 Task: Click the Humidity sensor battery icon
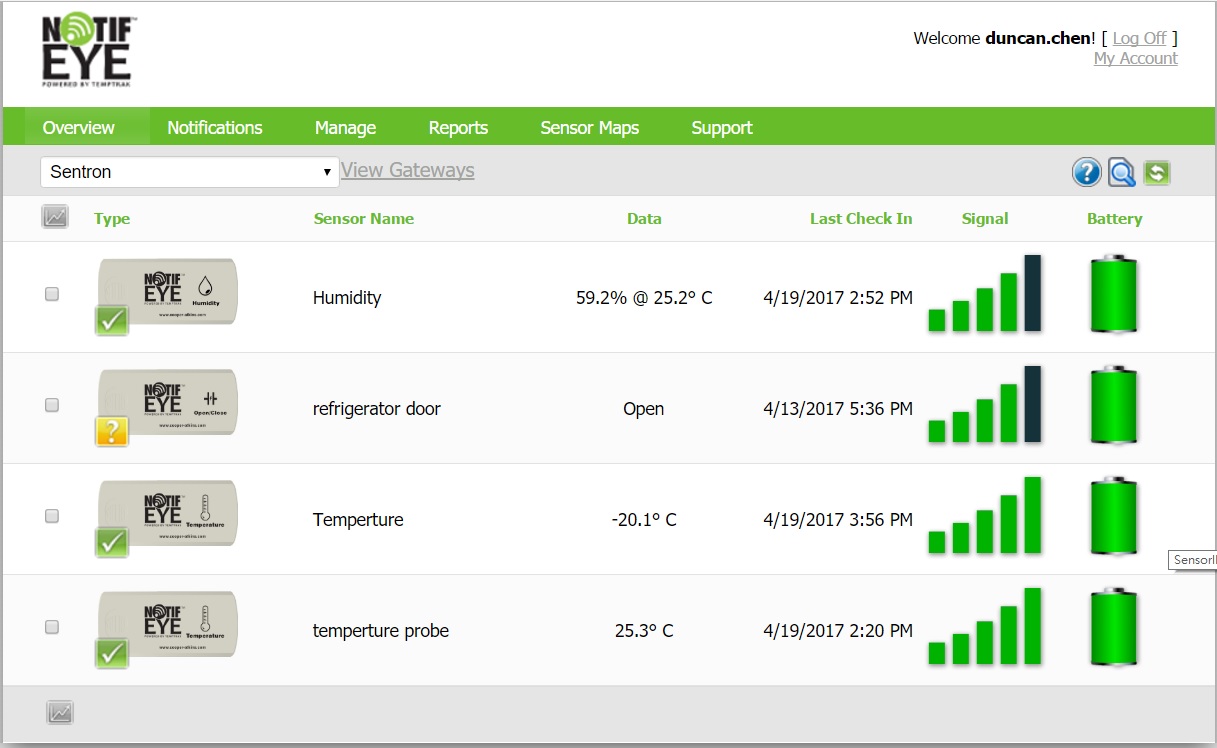click(1113, 295)
